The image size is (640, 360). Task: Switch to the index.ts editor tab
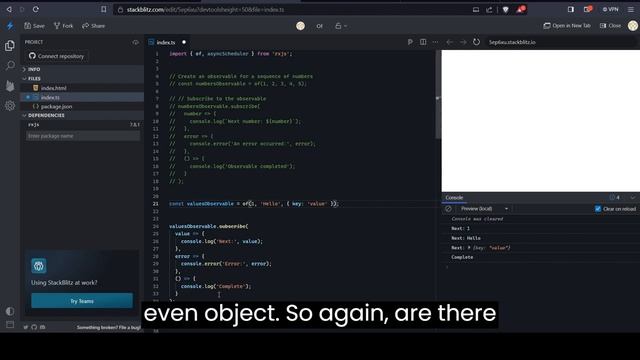click(166, 42)
